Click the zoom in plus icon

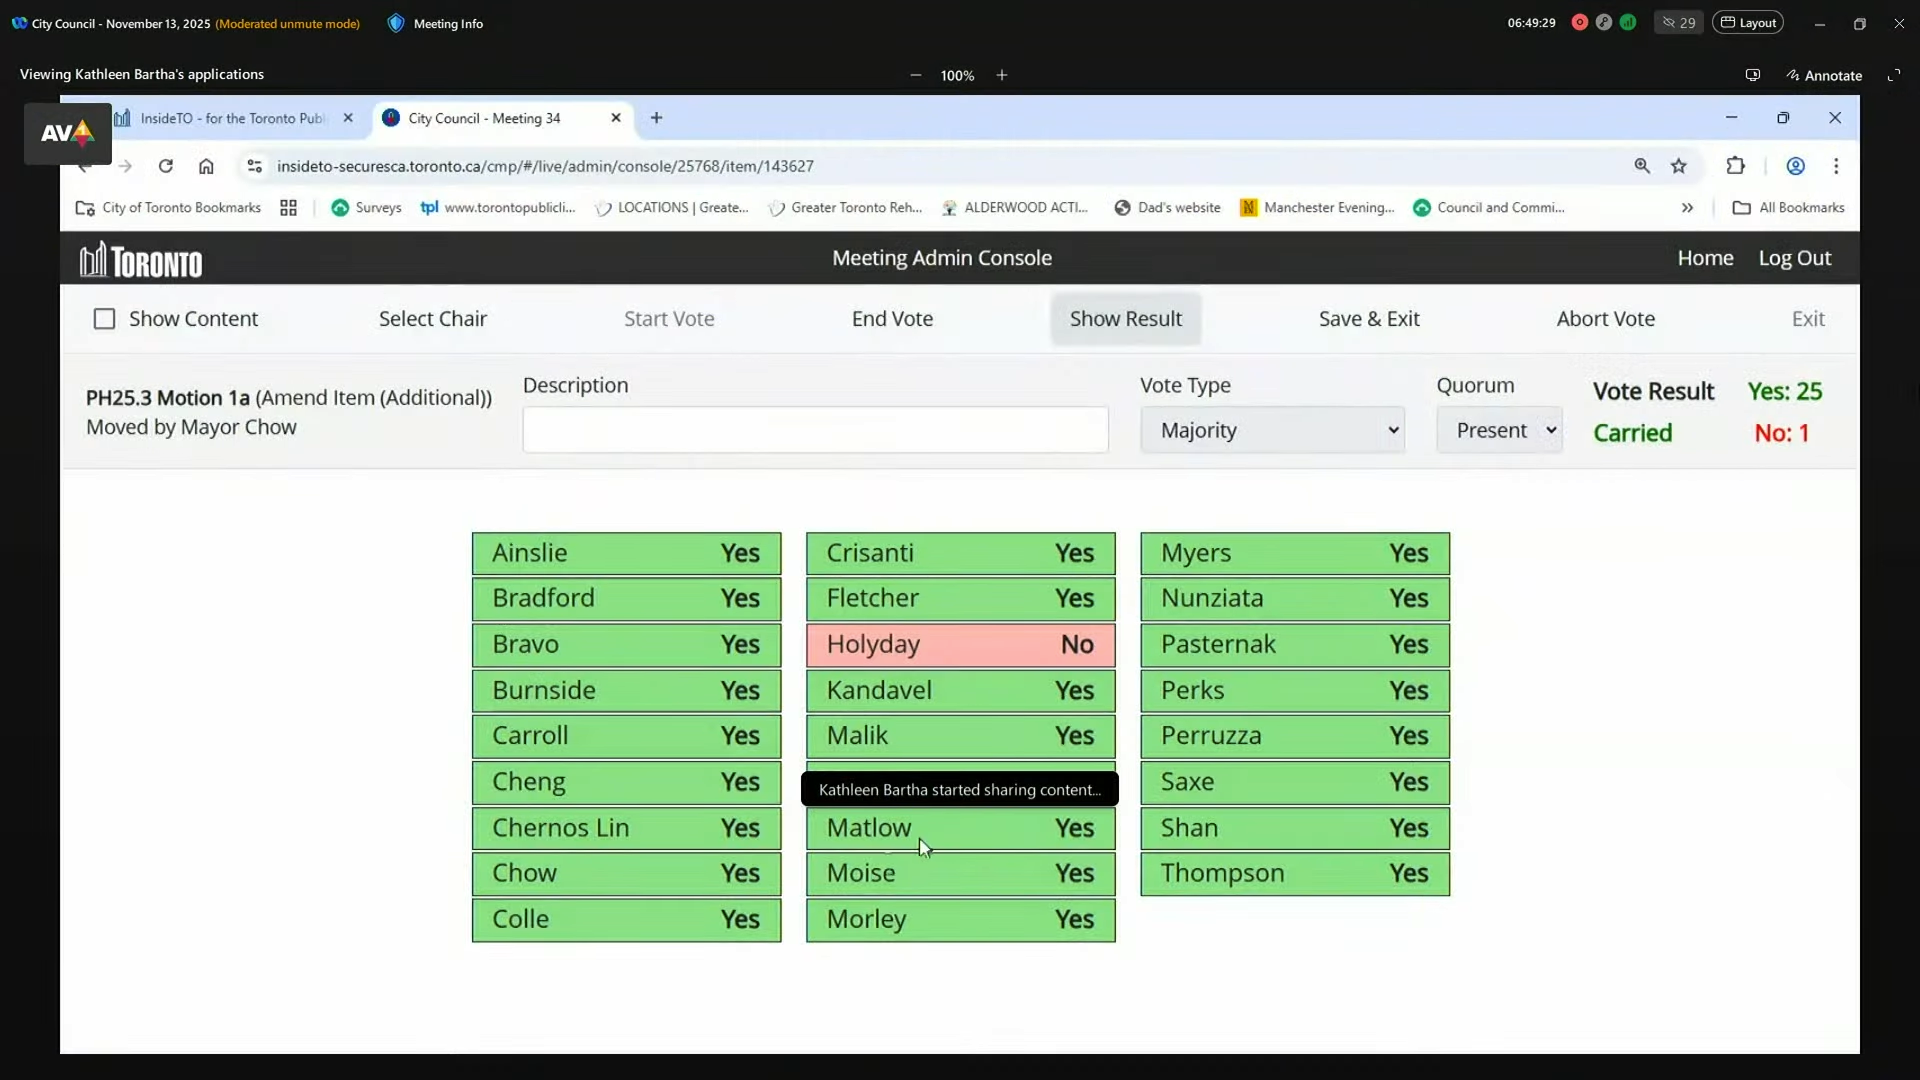click(x=1001, y=75)
